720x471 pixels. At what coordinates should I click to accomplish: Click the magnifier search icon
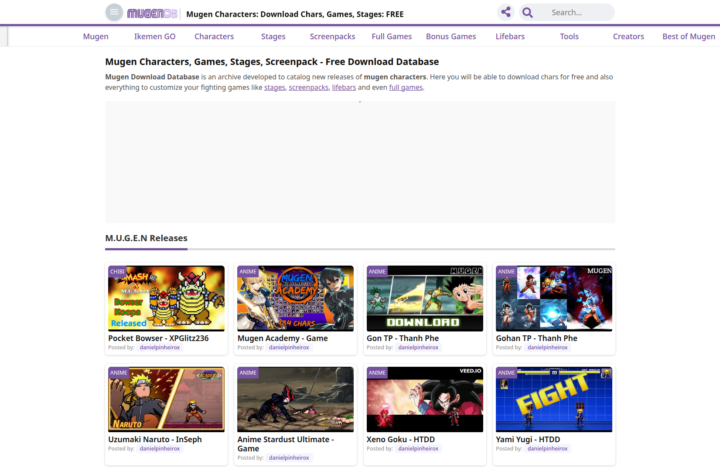click(528, 12)
